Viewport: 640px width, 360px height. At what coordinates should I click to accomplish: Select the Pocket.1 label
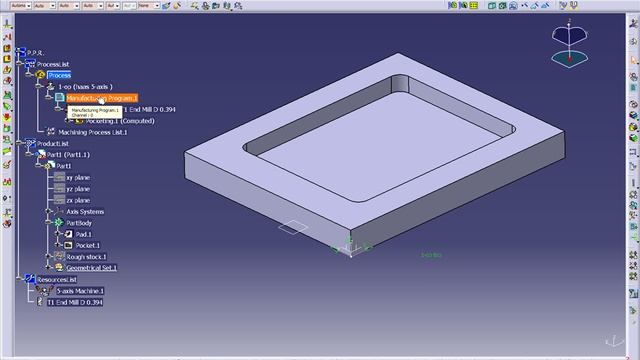pos(87,245)
